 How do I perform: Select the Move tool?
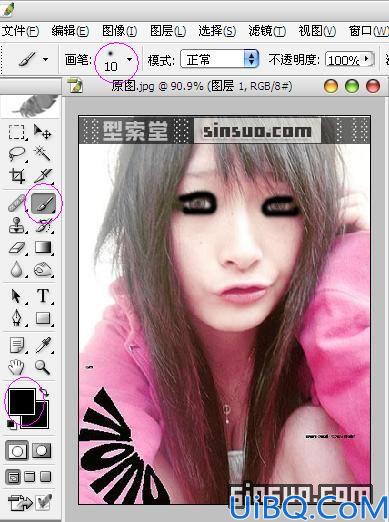(42, 132)
